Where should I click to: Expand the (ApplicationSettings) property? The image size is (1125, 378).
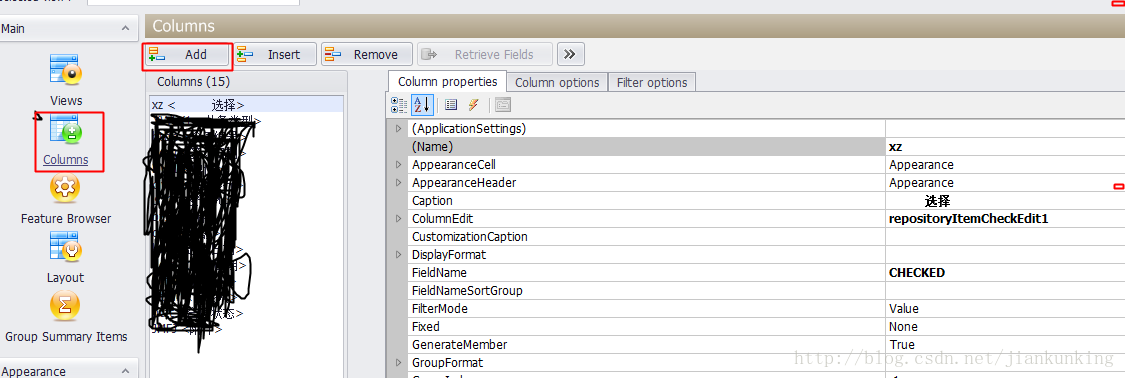point(399,129)
